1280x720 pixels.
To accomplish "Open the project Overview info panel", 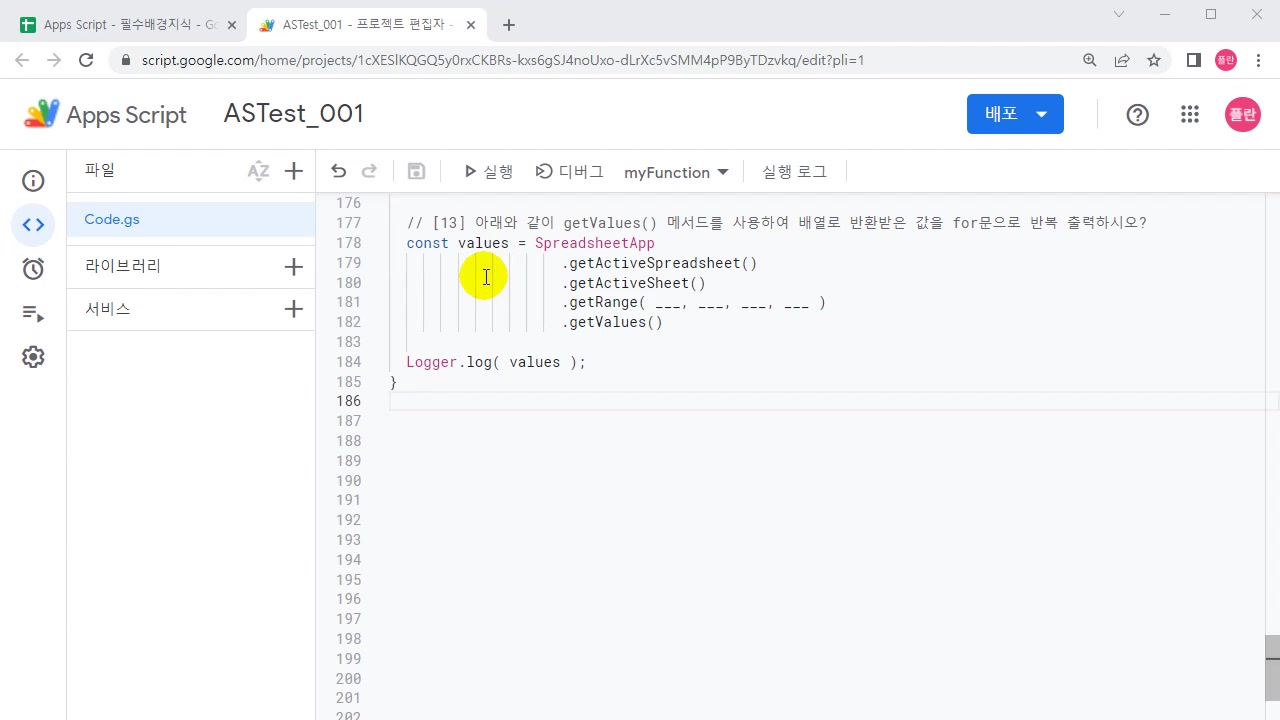I will point(33,180).
